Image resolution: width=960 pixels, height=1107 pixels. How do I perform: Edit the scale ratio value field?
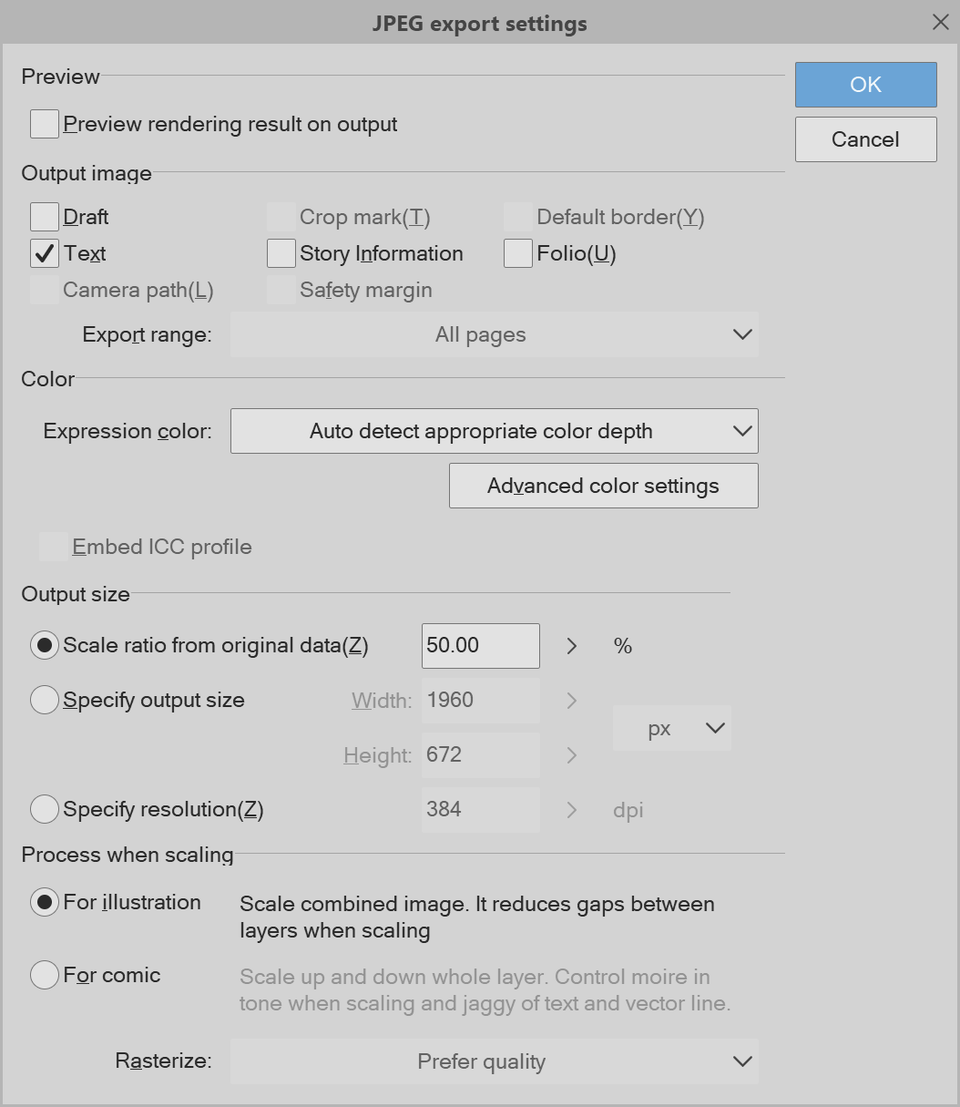click(480, 645)
